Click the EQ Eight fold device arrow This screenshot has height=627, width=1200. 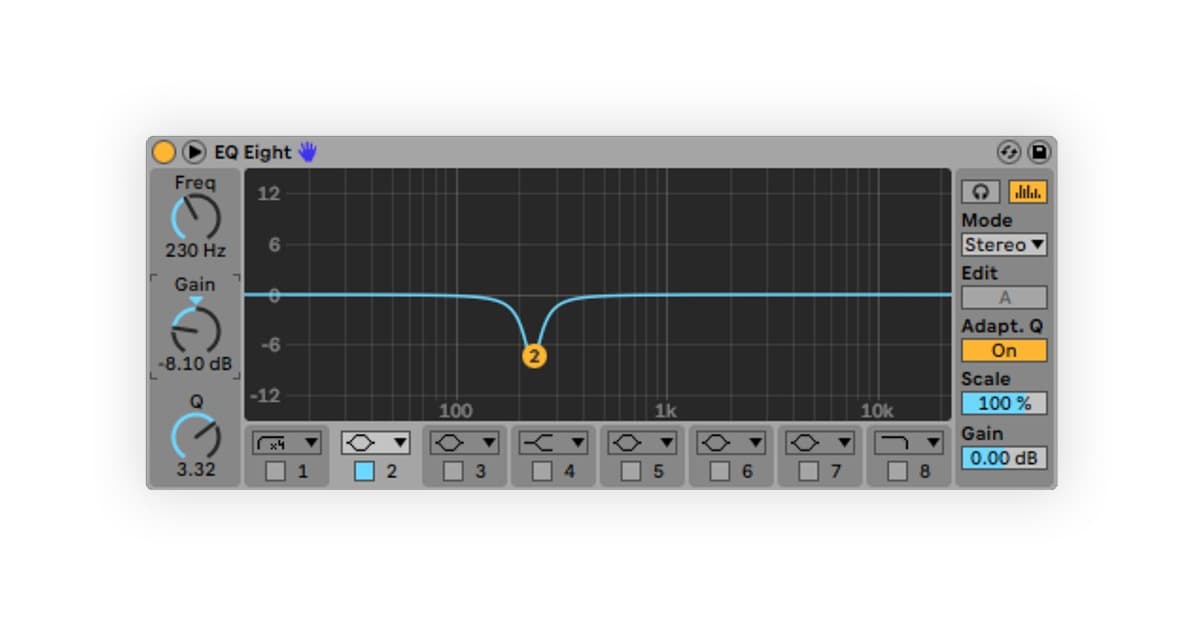pyautogui.click(x=194, y=153)
